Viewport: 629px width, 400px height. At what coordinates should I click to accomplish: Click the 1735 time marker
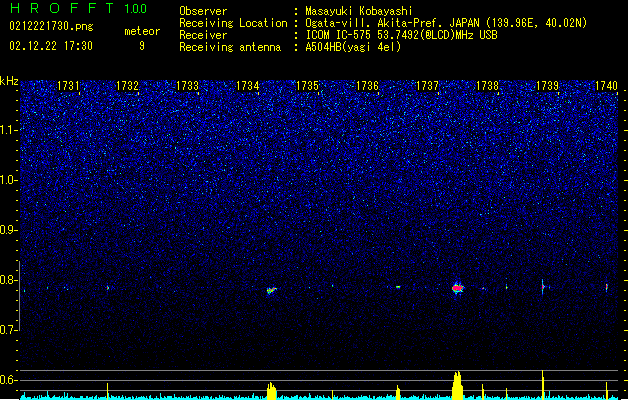pos(307,86)
